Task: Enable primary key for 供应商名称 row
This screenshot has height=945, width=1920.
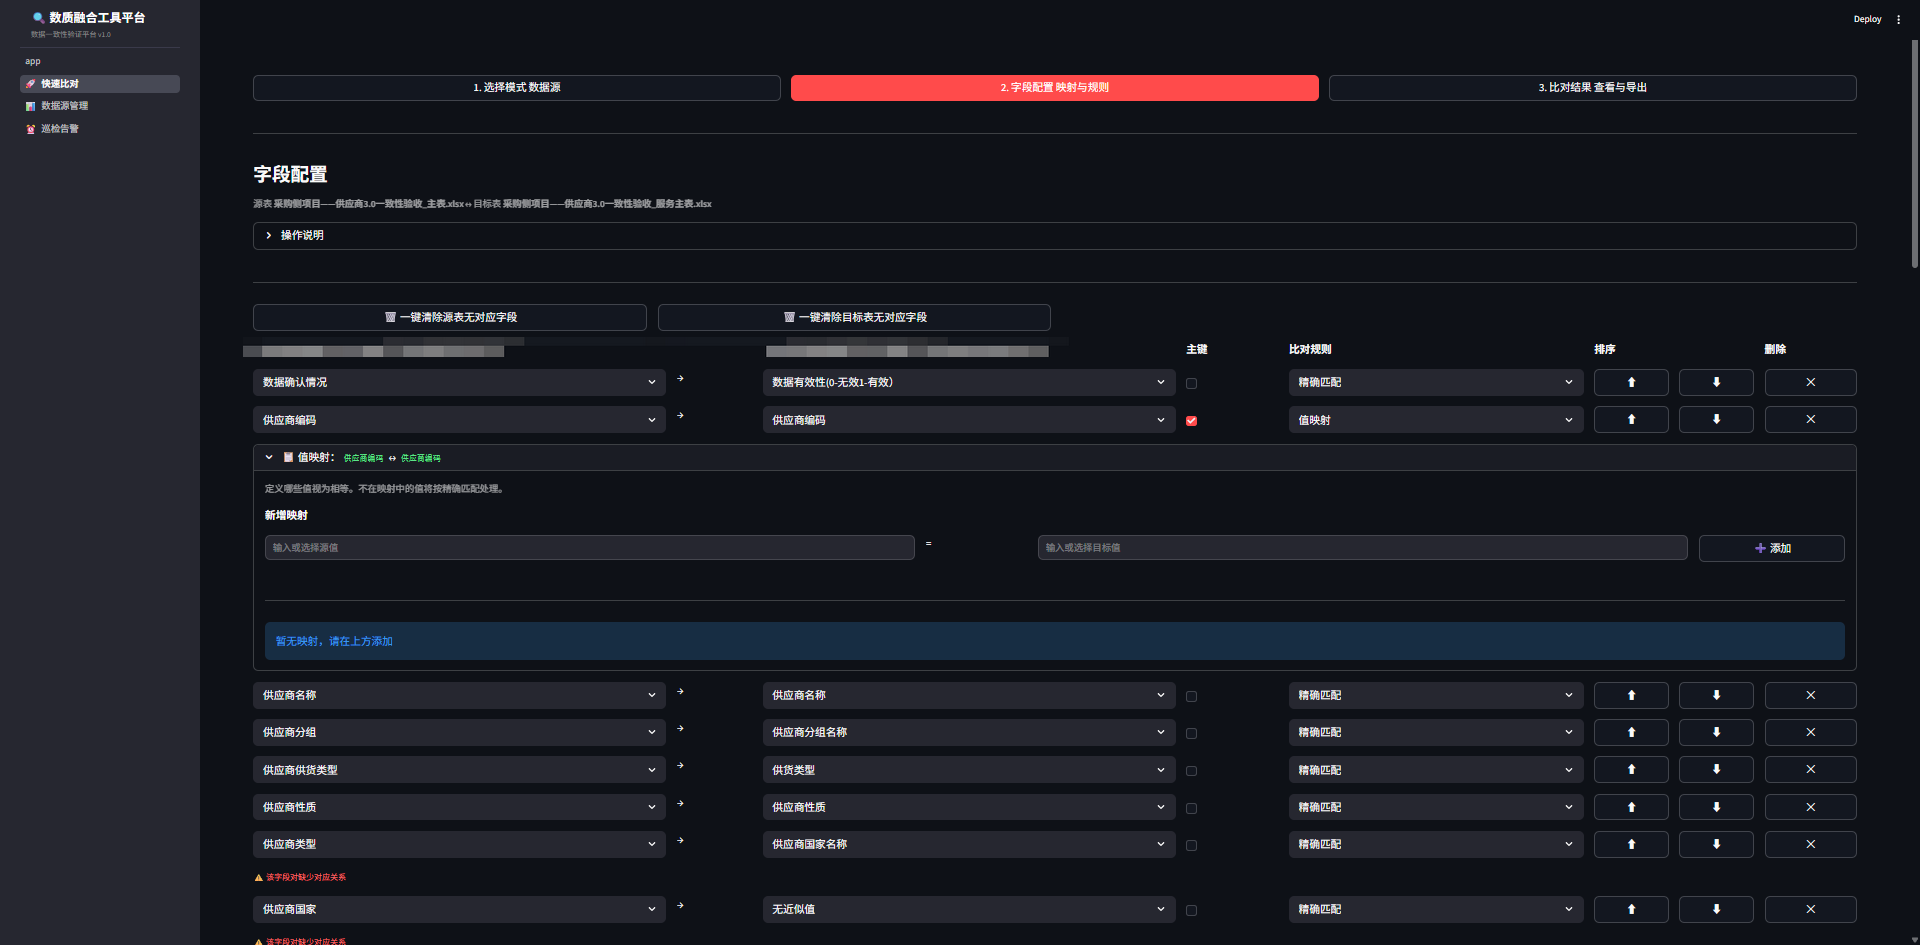Action: pos(1191,696)
